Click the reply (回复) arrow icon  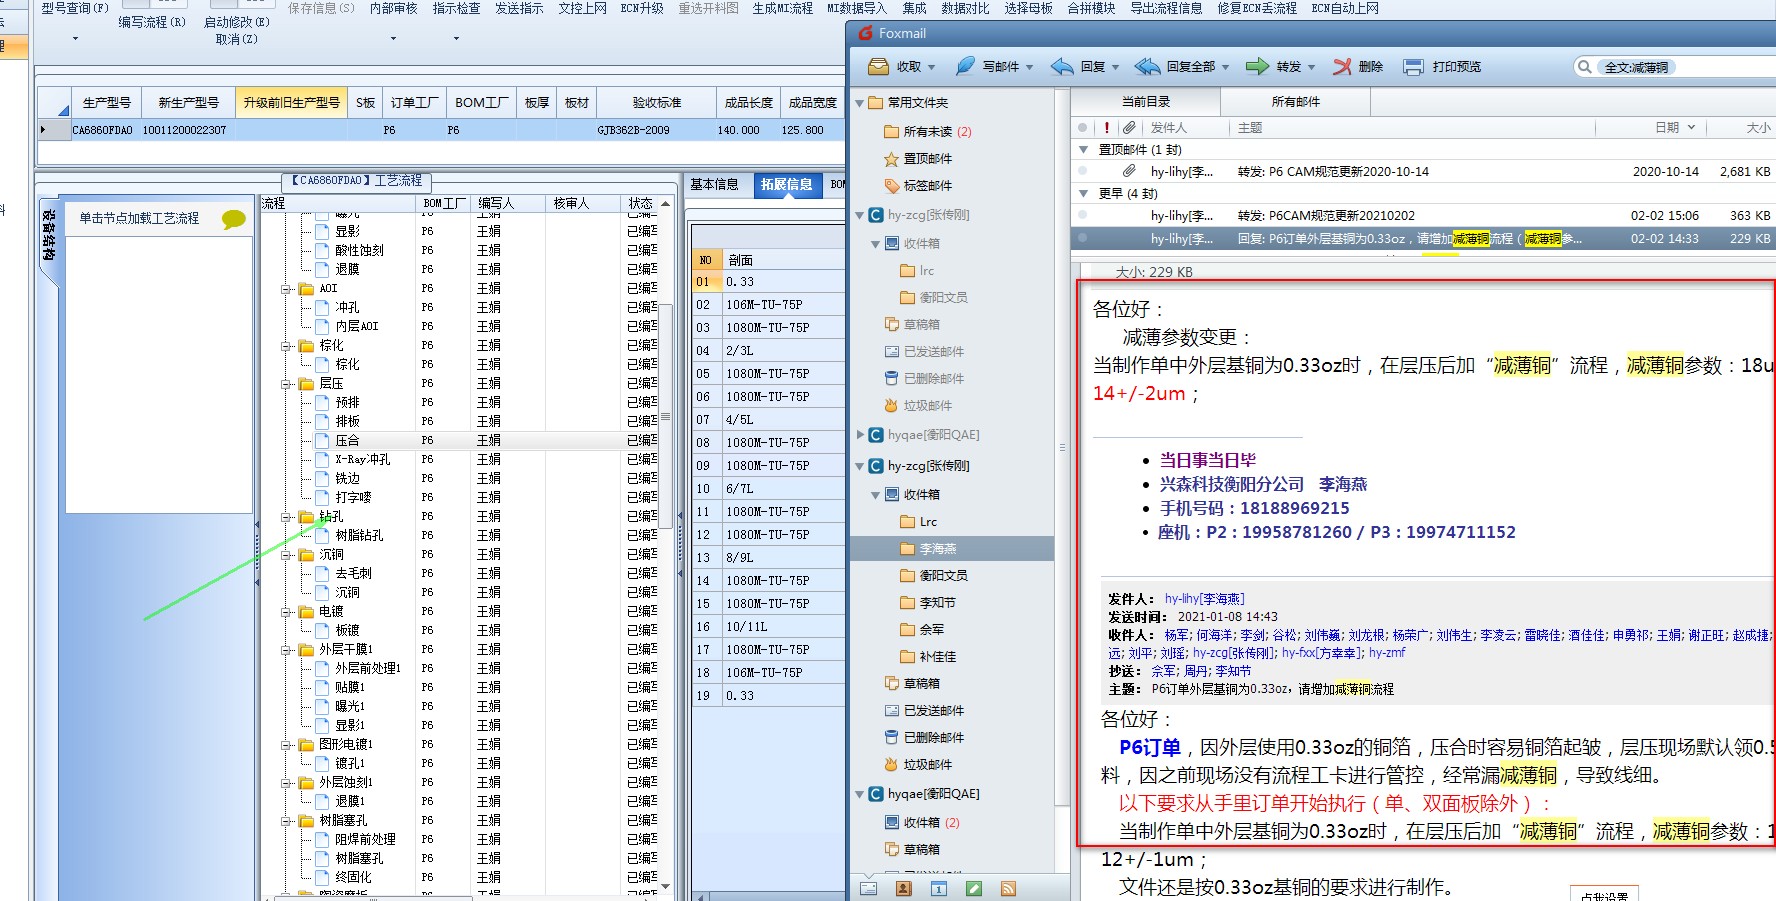point(1062,67)
